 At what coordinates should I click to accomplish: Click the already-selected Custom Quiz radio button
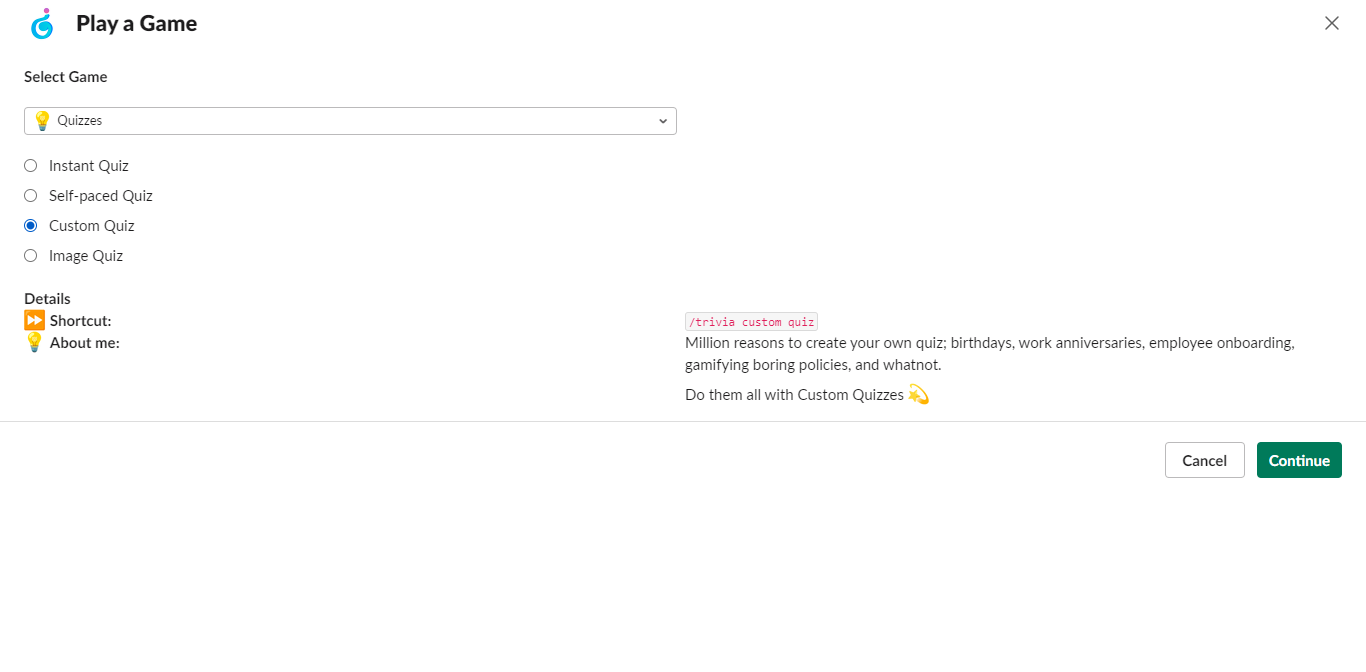tap(30, 225)
